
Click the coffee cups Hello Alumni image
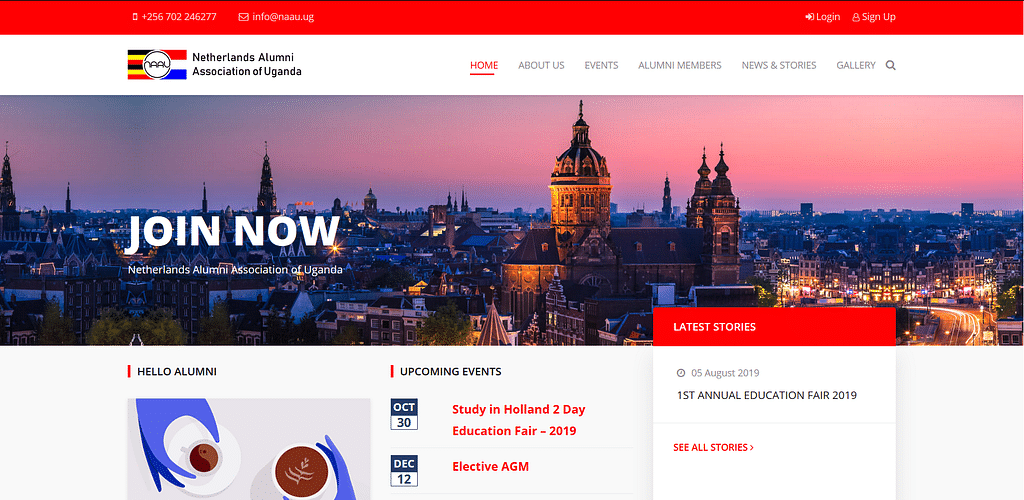pyautogui.click(x=248, y=449)
